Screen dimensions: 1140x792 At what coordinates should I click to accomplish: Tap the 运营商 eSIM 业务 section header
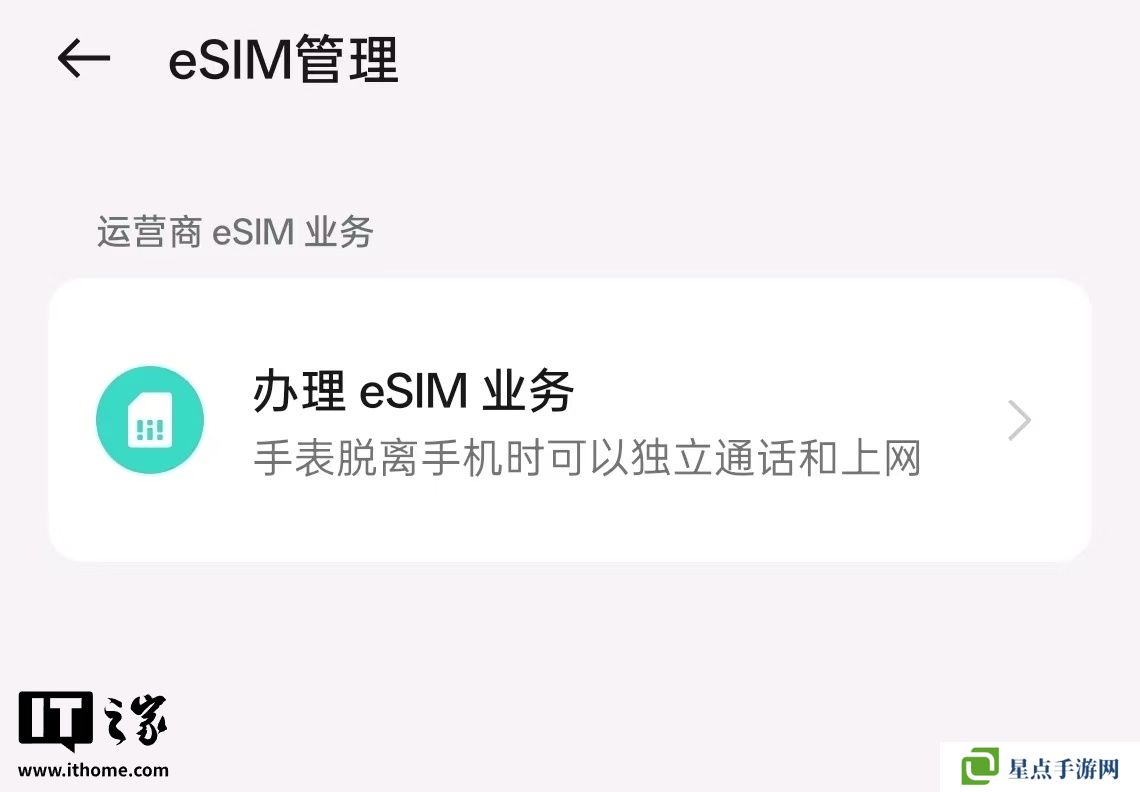235,232
